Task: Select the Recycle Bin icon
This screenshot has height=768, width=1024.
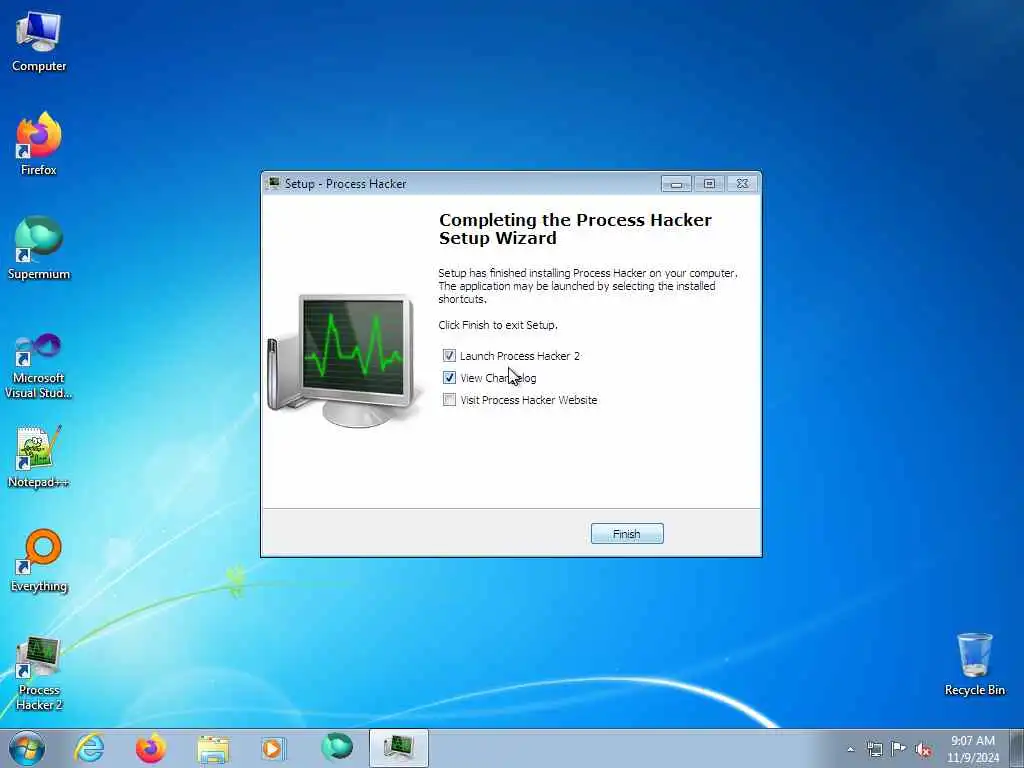Action: click(974, 664)
